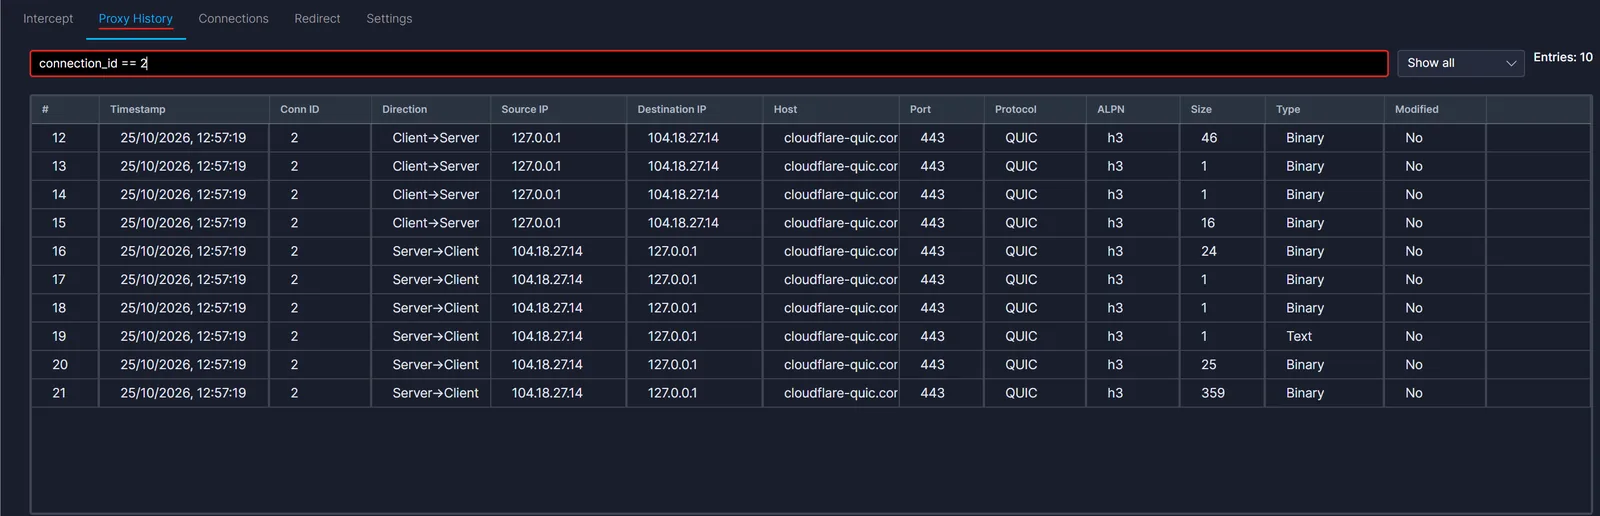
Task: Click the Type column header
Action: 1324,109
